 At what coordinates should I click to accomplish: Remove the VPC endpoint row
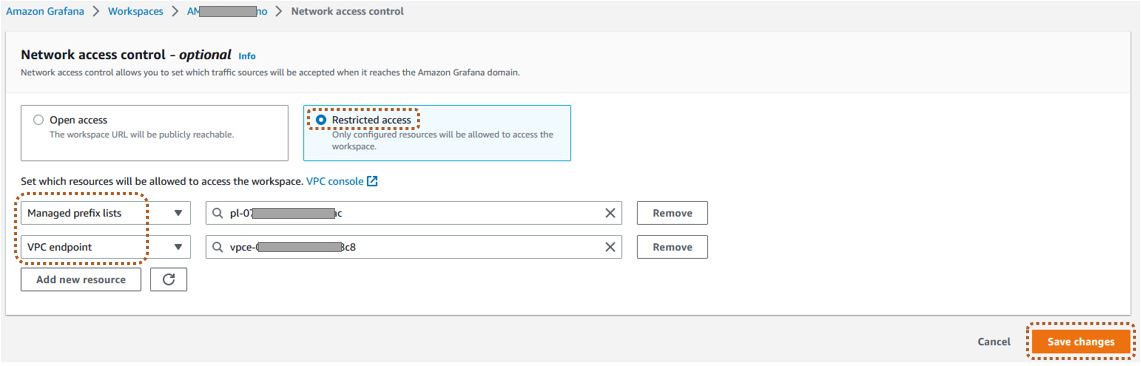[x=672, y=247]
